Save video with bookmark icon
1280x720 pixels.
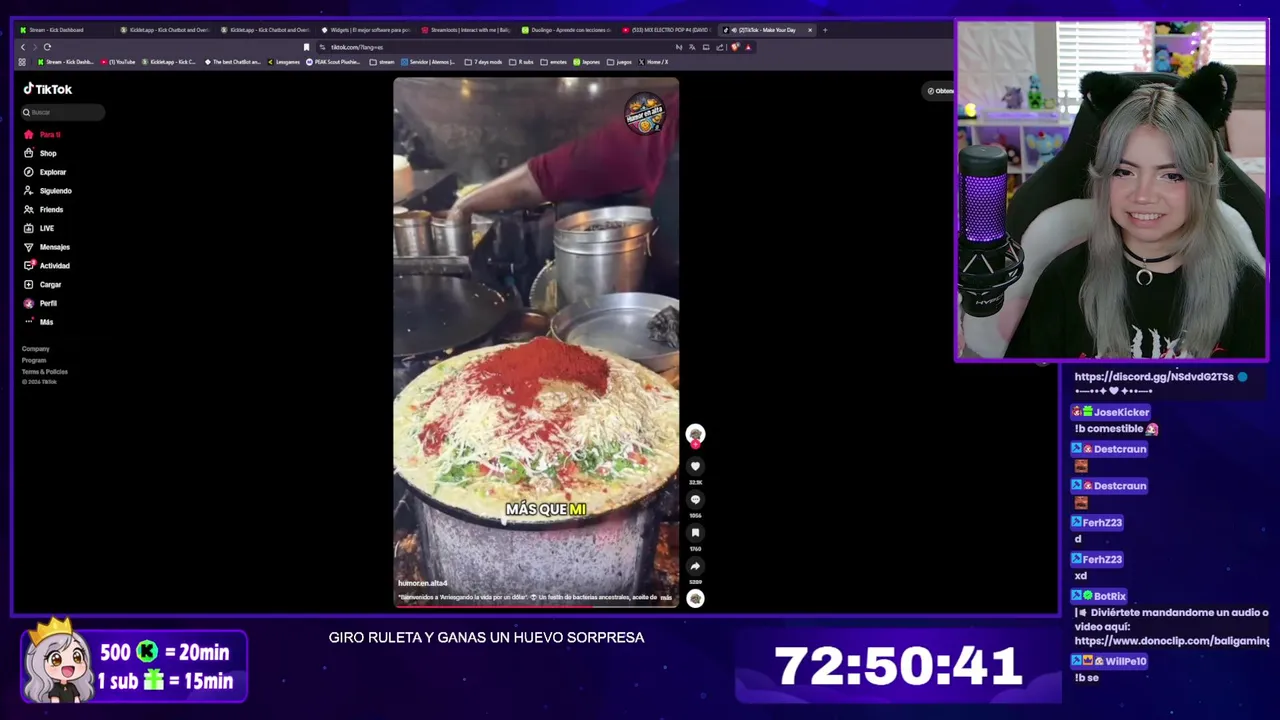695,533
